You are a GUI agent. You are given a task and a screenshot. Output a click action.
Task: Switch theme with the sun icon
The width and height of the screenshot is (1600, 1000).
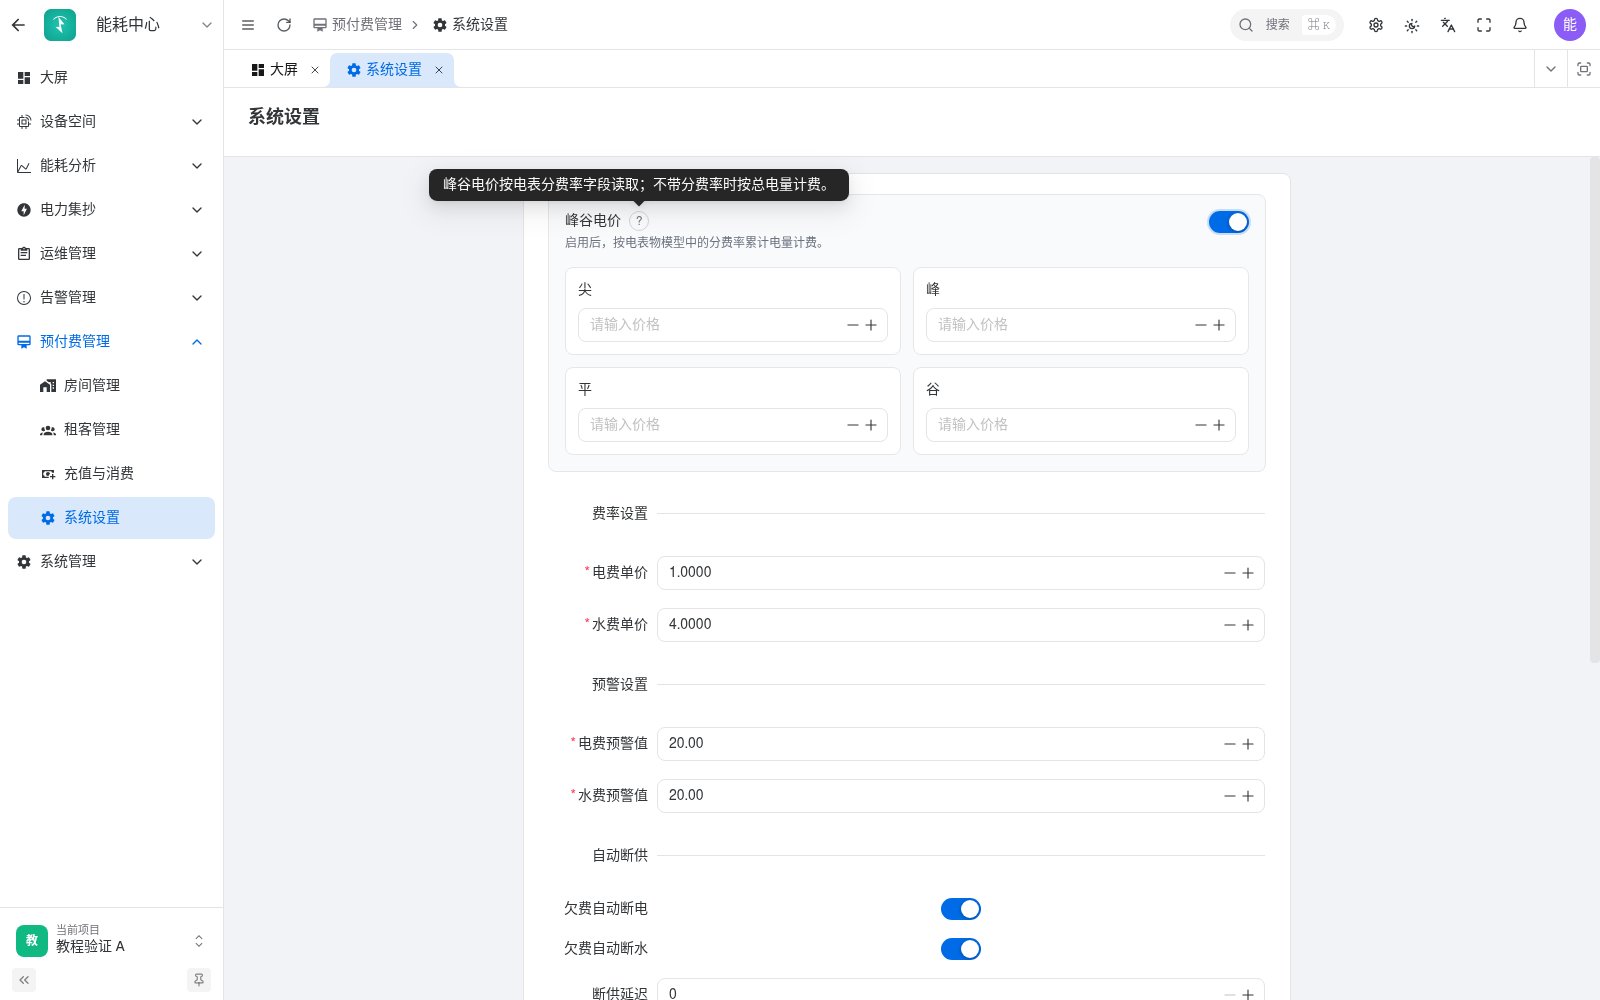coord(1412,25)
